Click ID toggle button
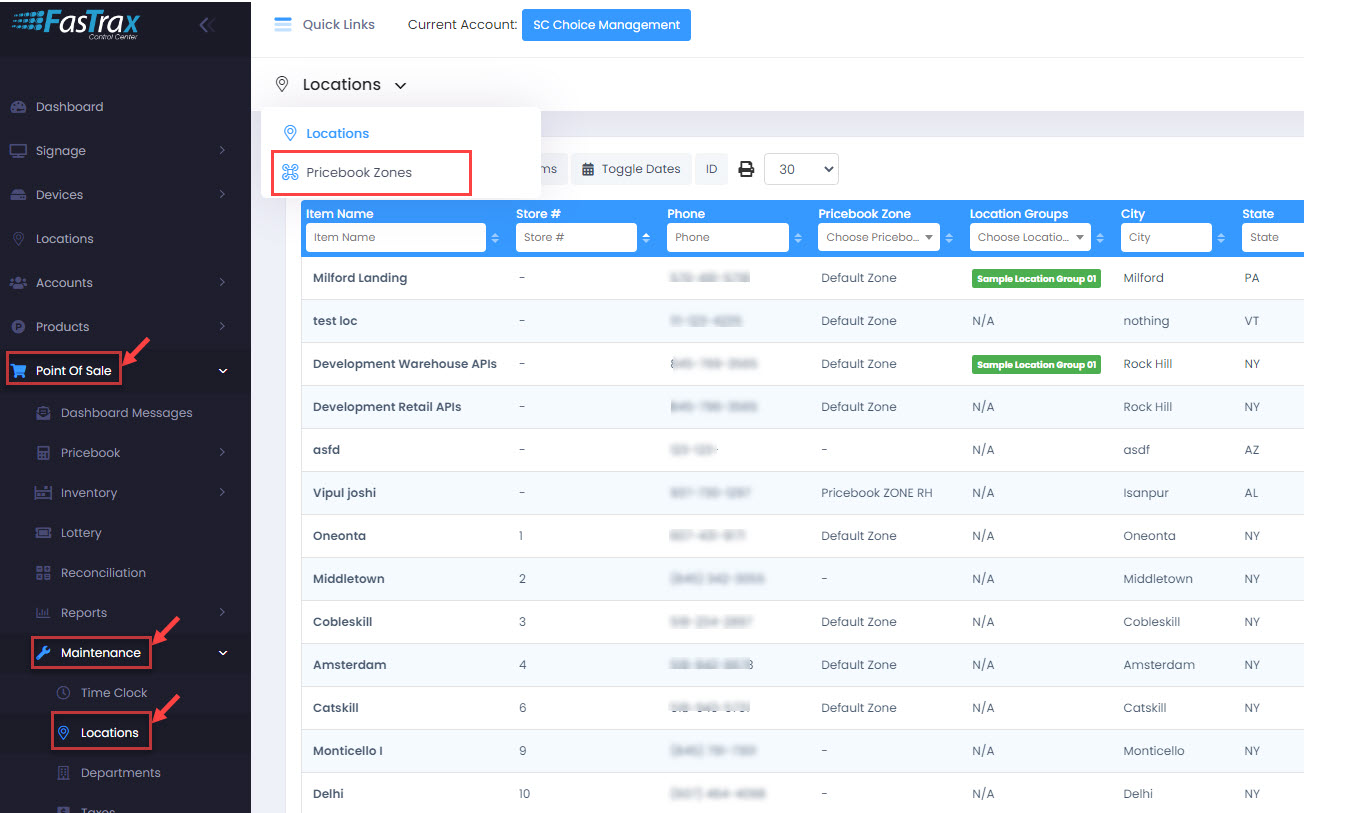1362x813 pixels. point(712,169)
